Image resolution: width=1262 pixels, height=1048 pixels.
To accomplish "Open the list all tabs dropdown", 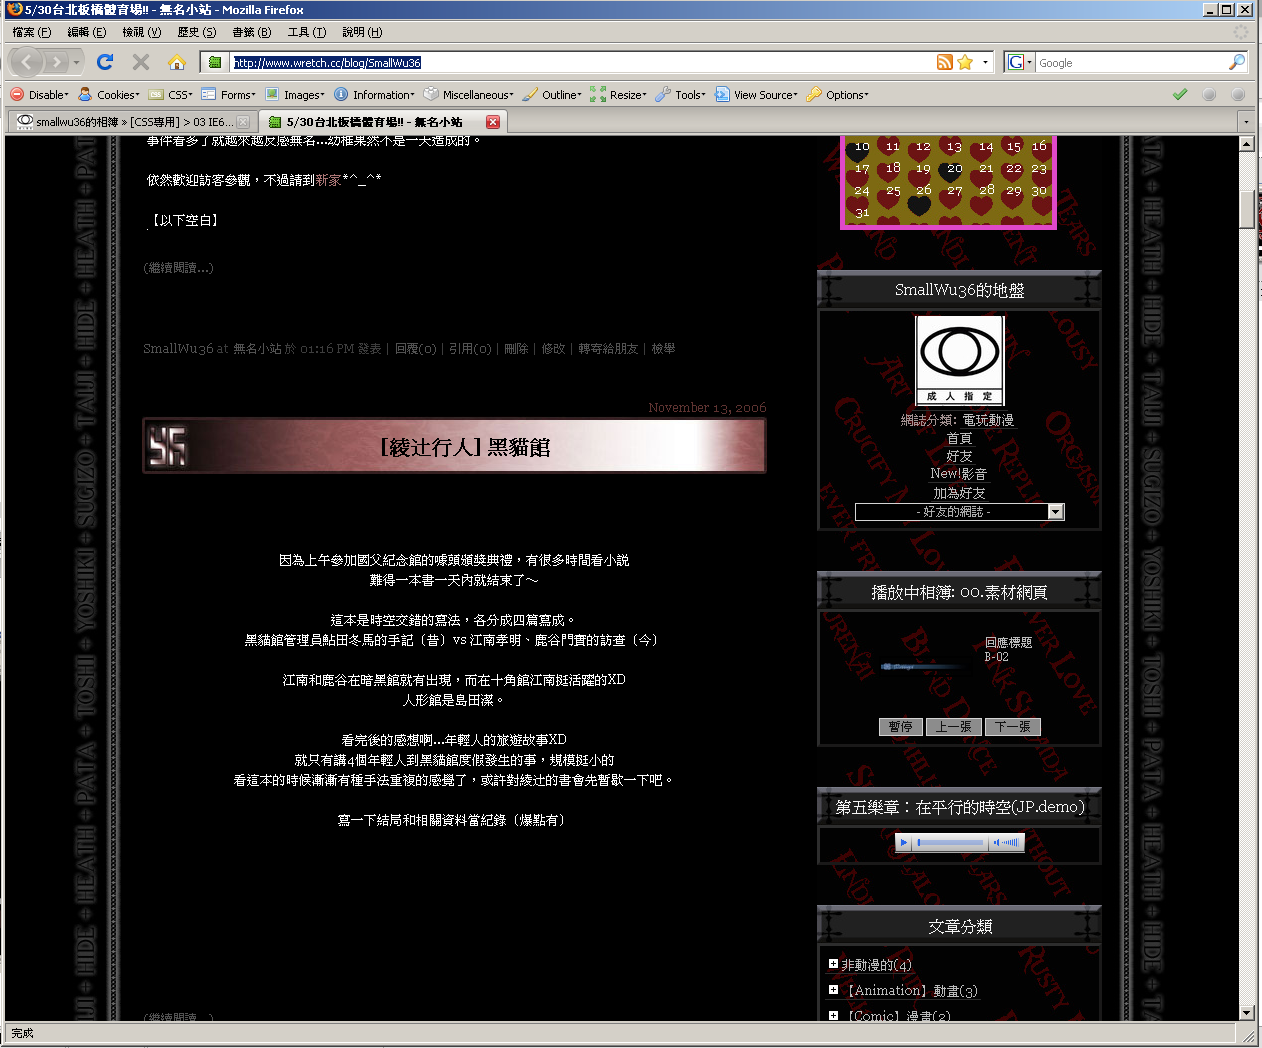I will tap(1245, 122).
